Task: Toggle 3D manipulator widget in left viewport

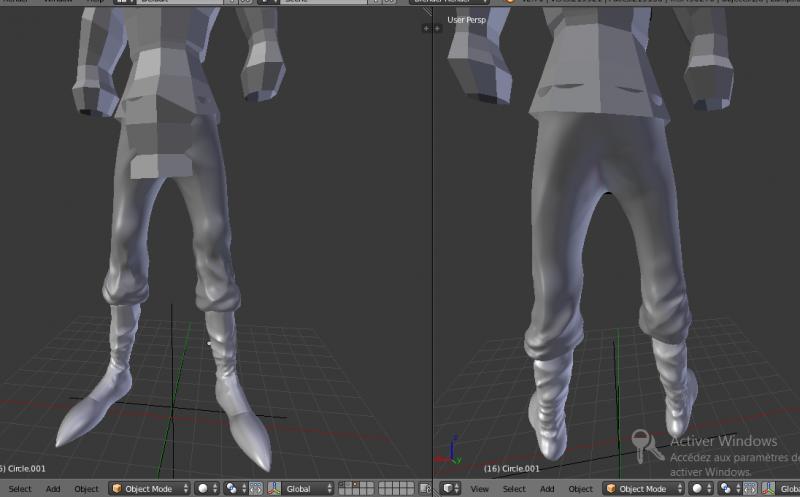Action: (274, 489)
